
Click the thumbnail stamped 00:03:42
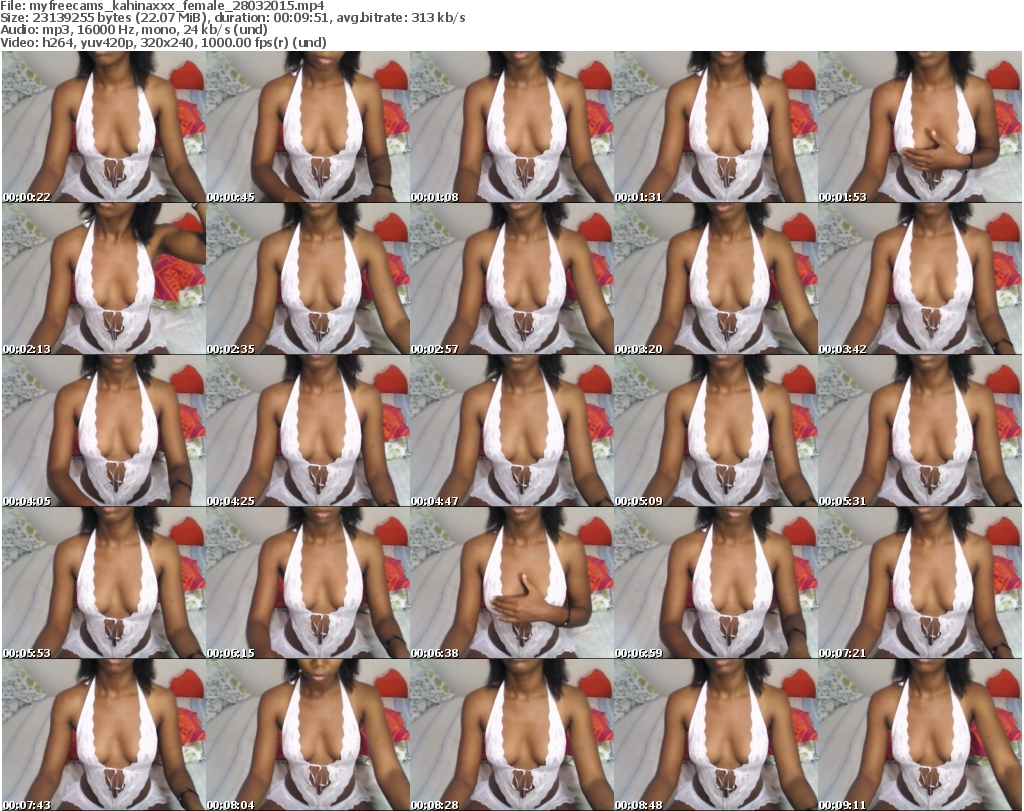920,279
